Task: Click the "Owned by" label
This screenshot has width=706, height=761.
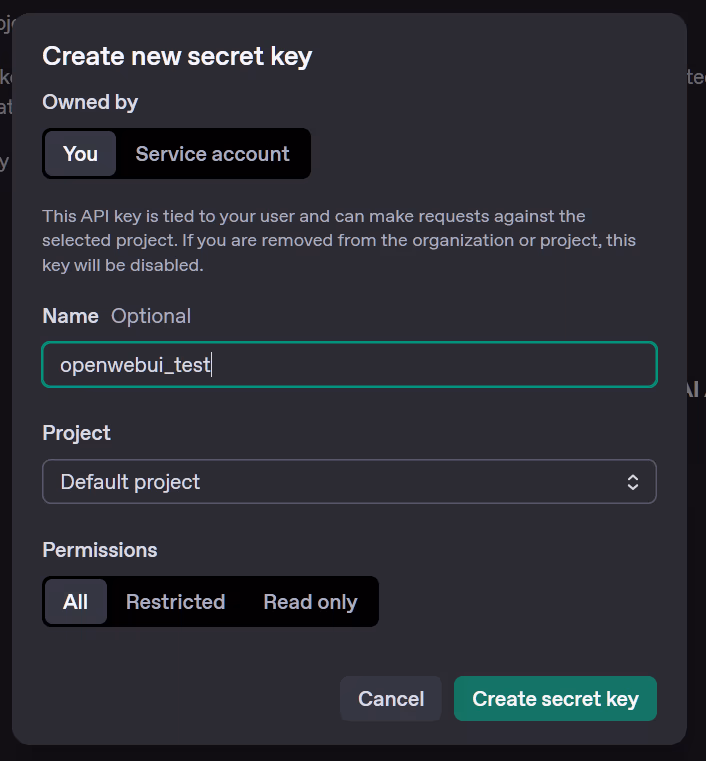Action: click(90, 102)
